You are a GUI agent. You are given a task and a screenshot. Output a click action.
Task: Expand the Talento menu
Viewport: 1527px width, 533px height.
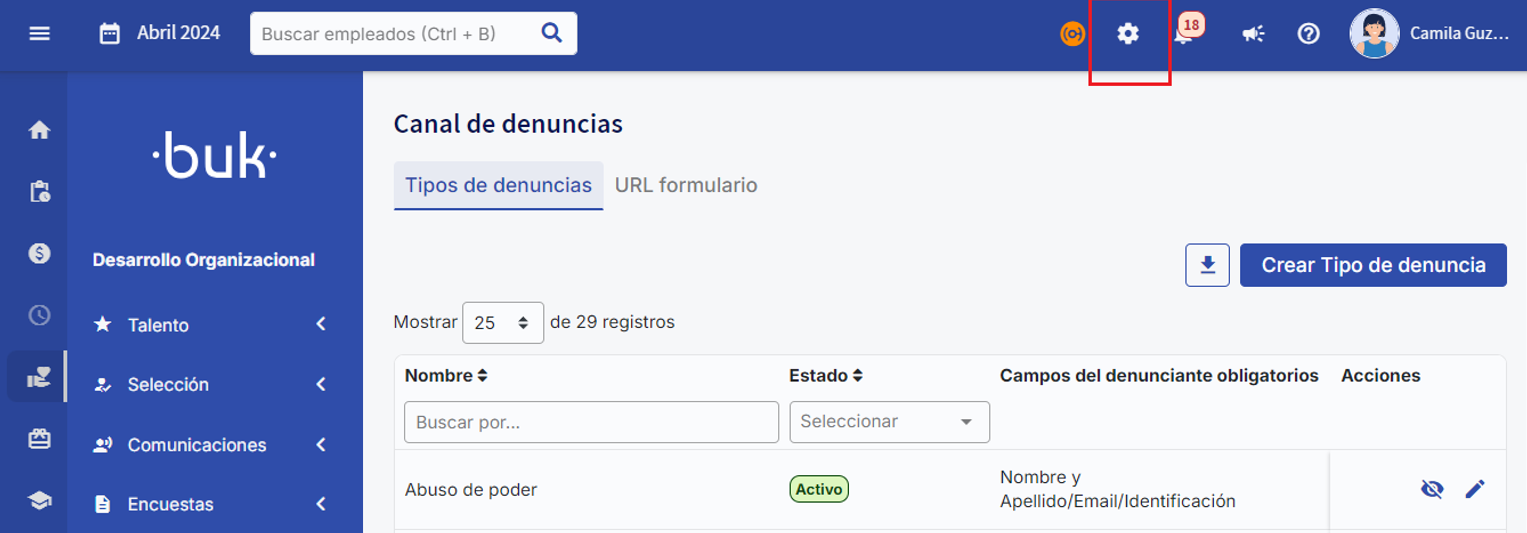coord(210,325)
